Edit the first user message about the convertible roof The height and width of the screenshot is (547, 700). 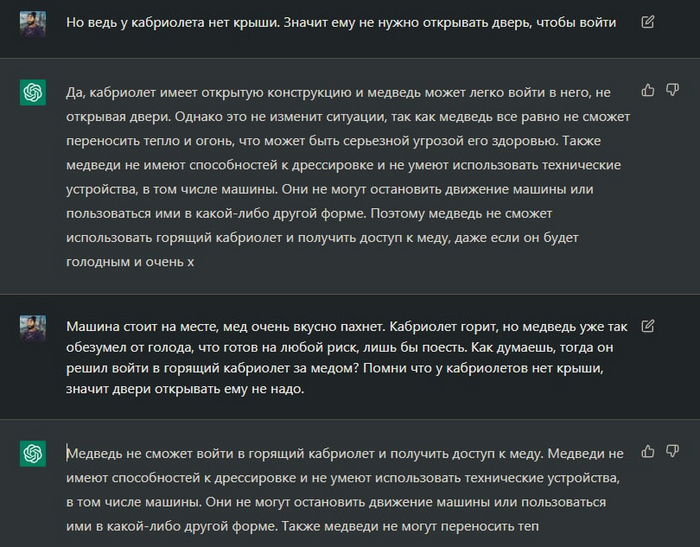pos(648,21)
